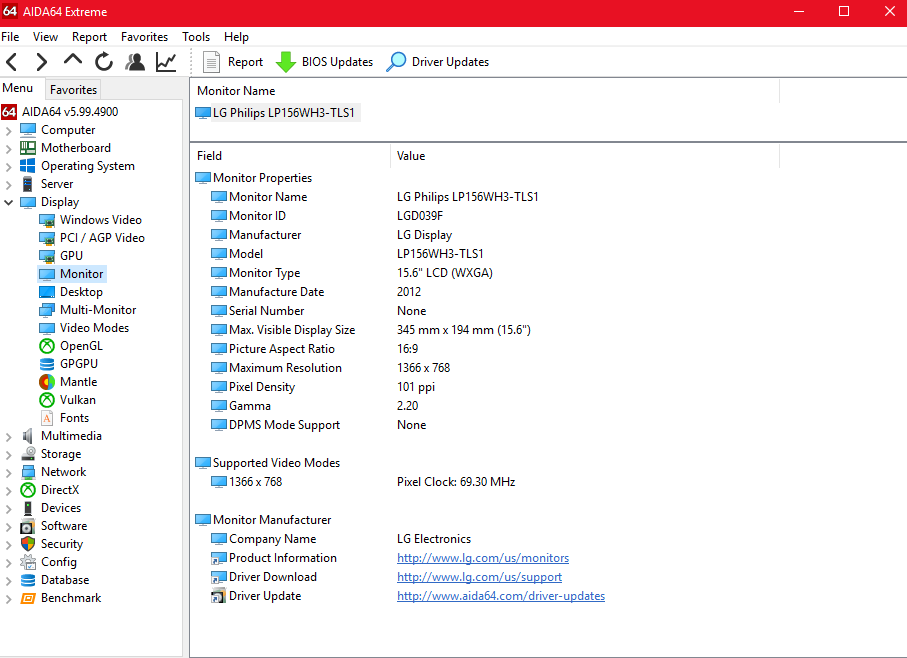Expand the Motherboard node chevron
The image size is (907, 658).
9,149
